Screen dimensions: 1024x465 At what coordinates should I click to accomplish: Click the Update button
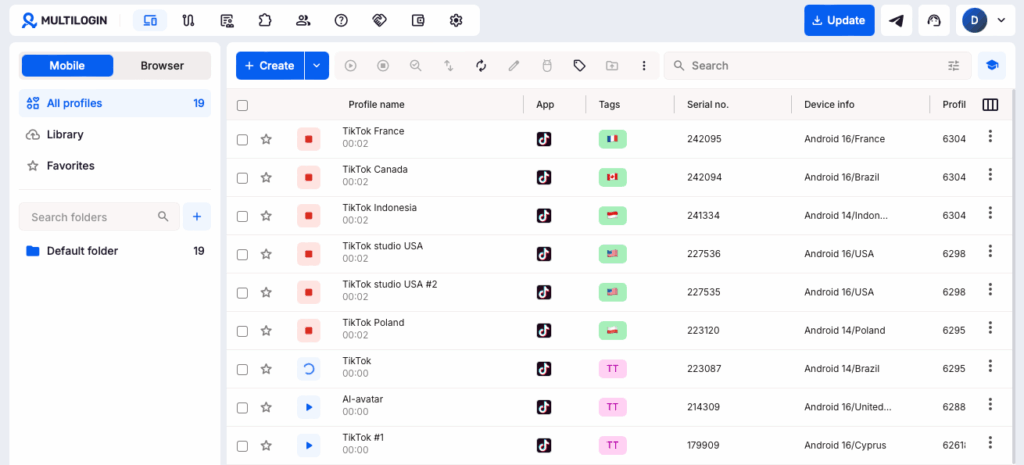click(839, 20)
